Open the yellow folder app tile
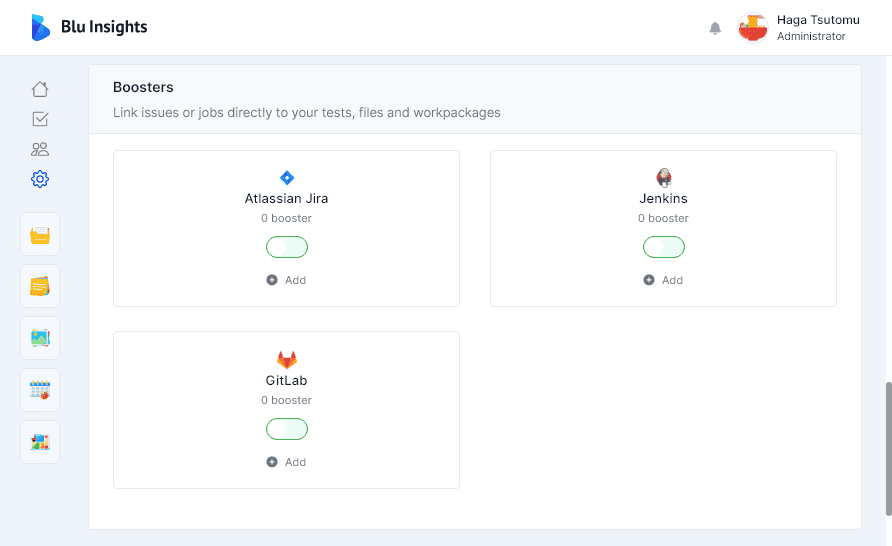 (40, 234)
